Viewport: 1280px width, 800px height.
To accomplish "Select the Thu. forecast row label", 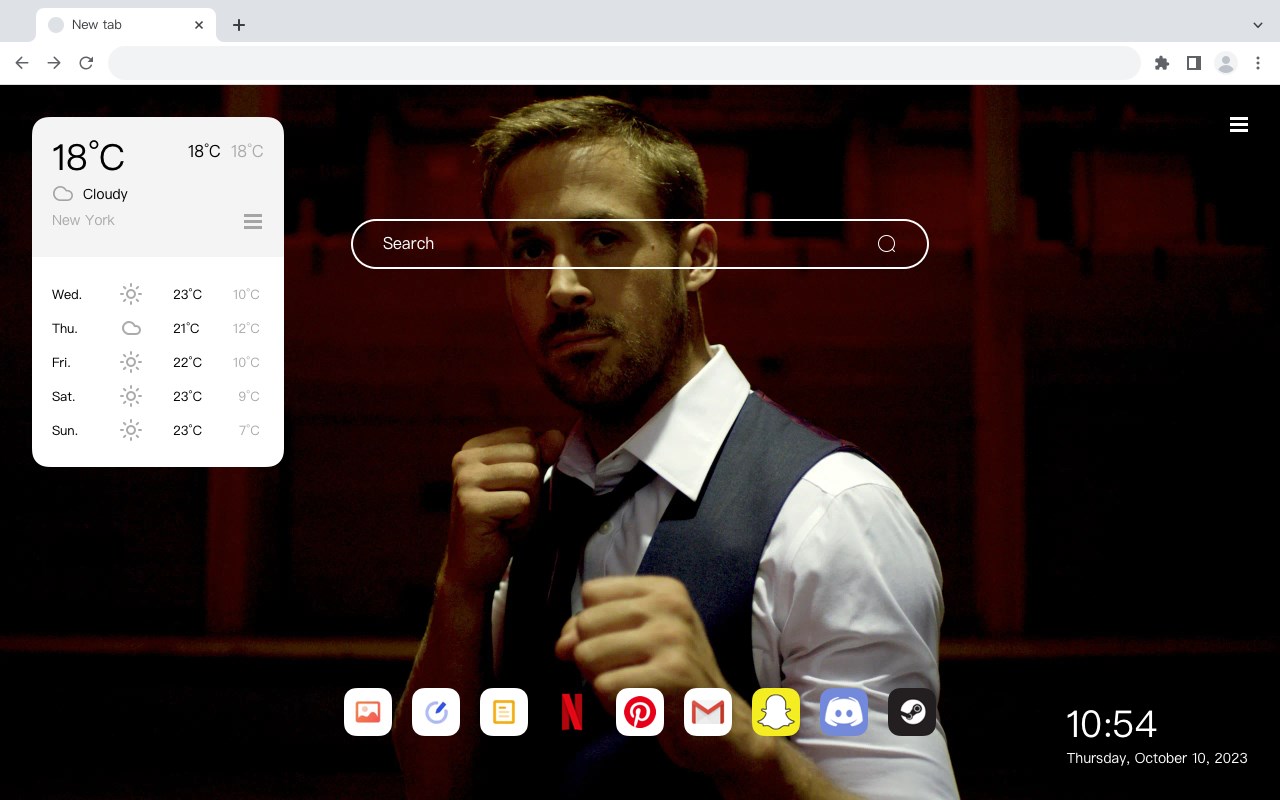I will coord(65,329).
